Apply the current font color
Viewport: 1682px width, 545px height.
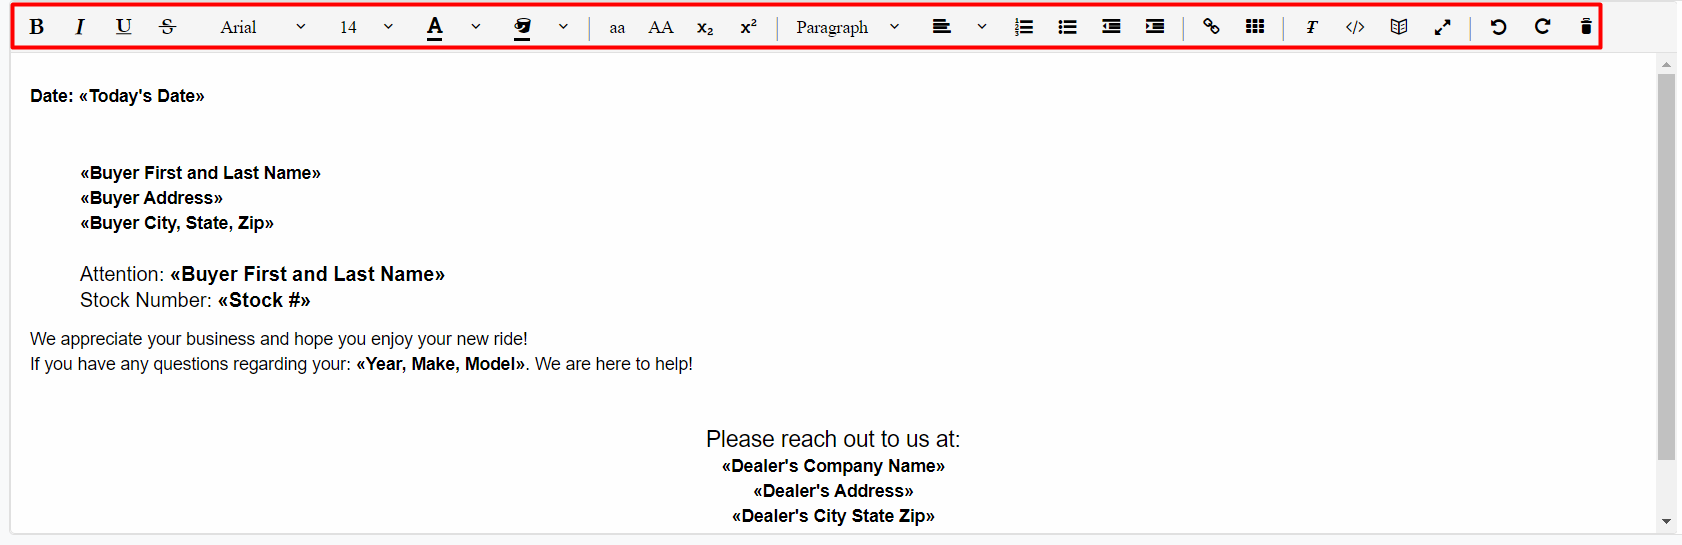pos(435,27)
